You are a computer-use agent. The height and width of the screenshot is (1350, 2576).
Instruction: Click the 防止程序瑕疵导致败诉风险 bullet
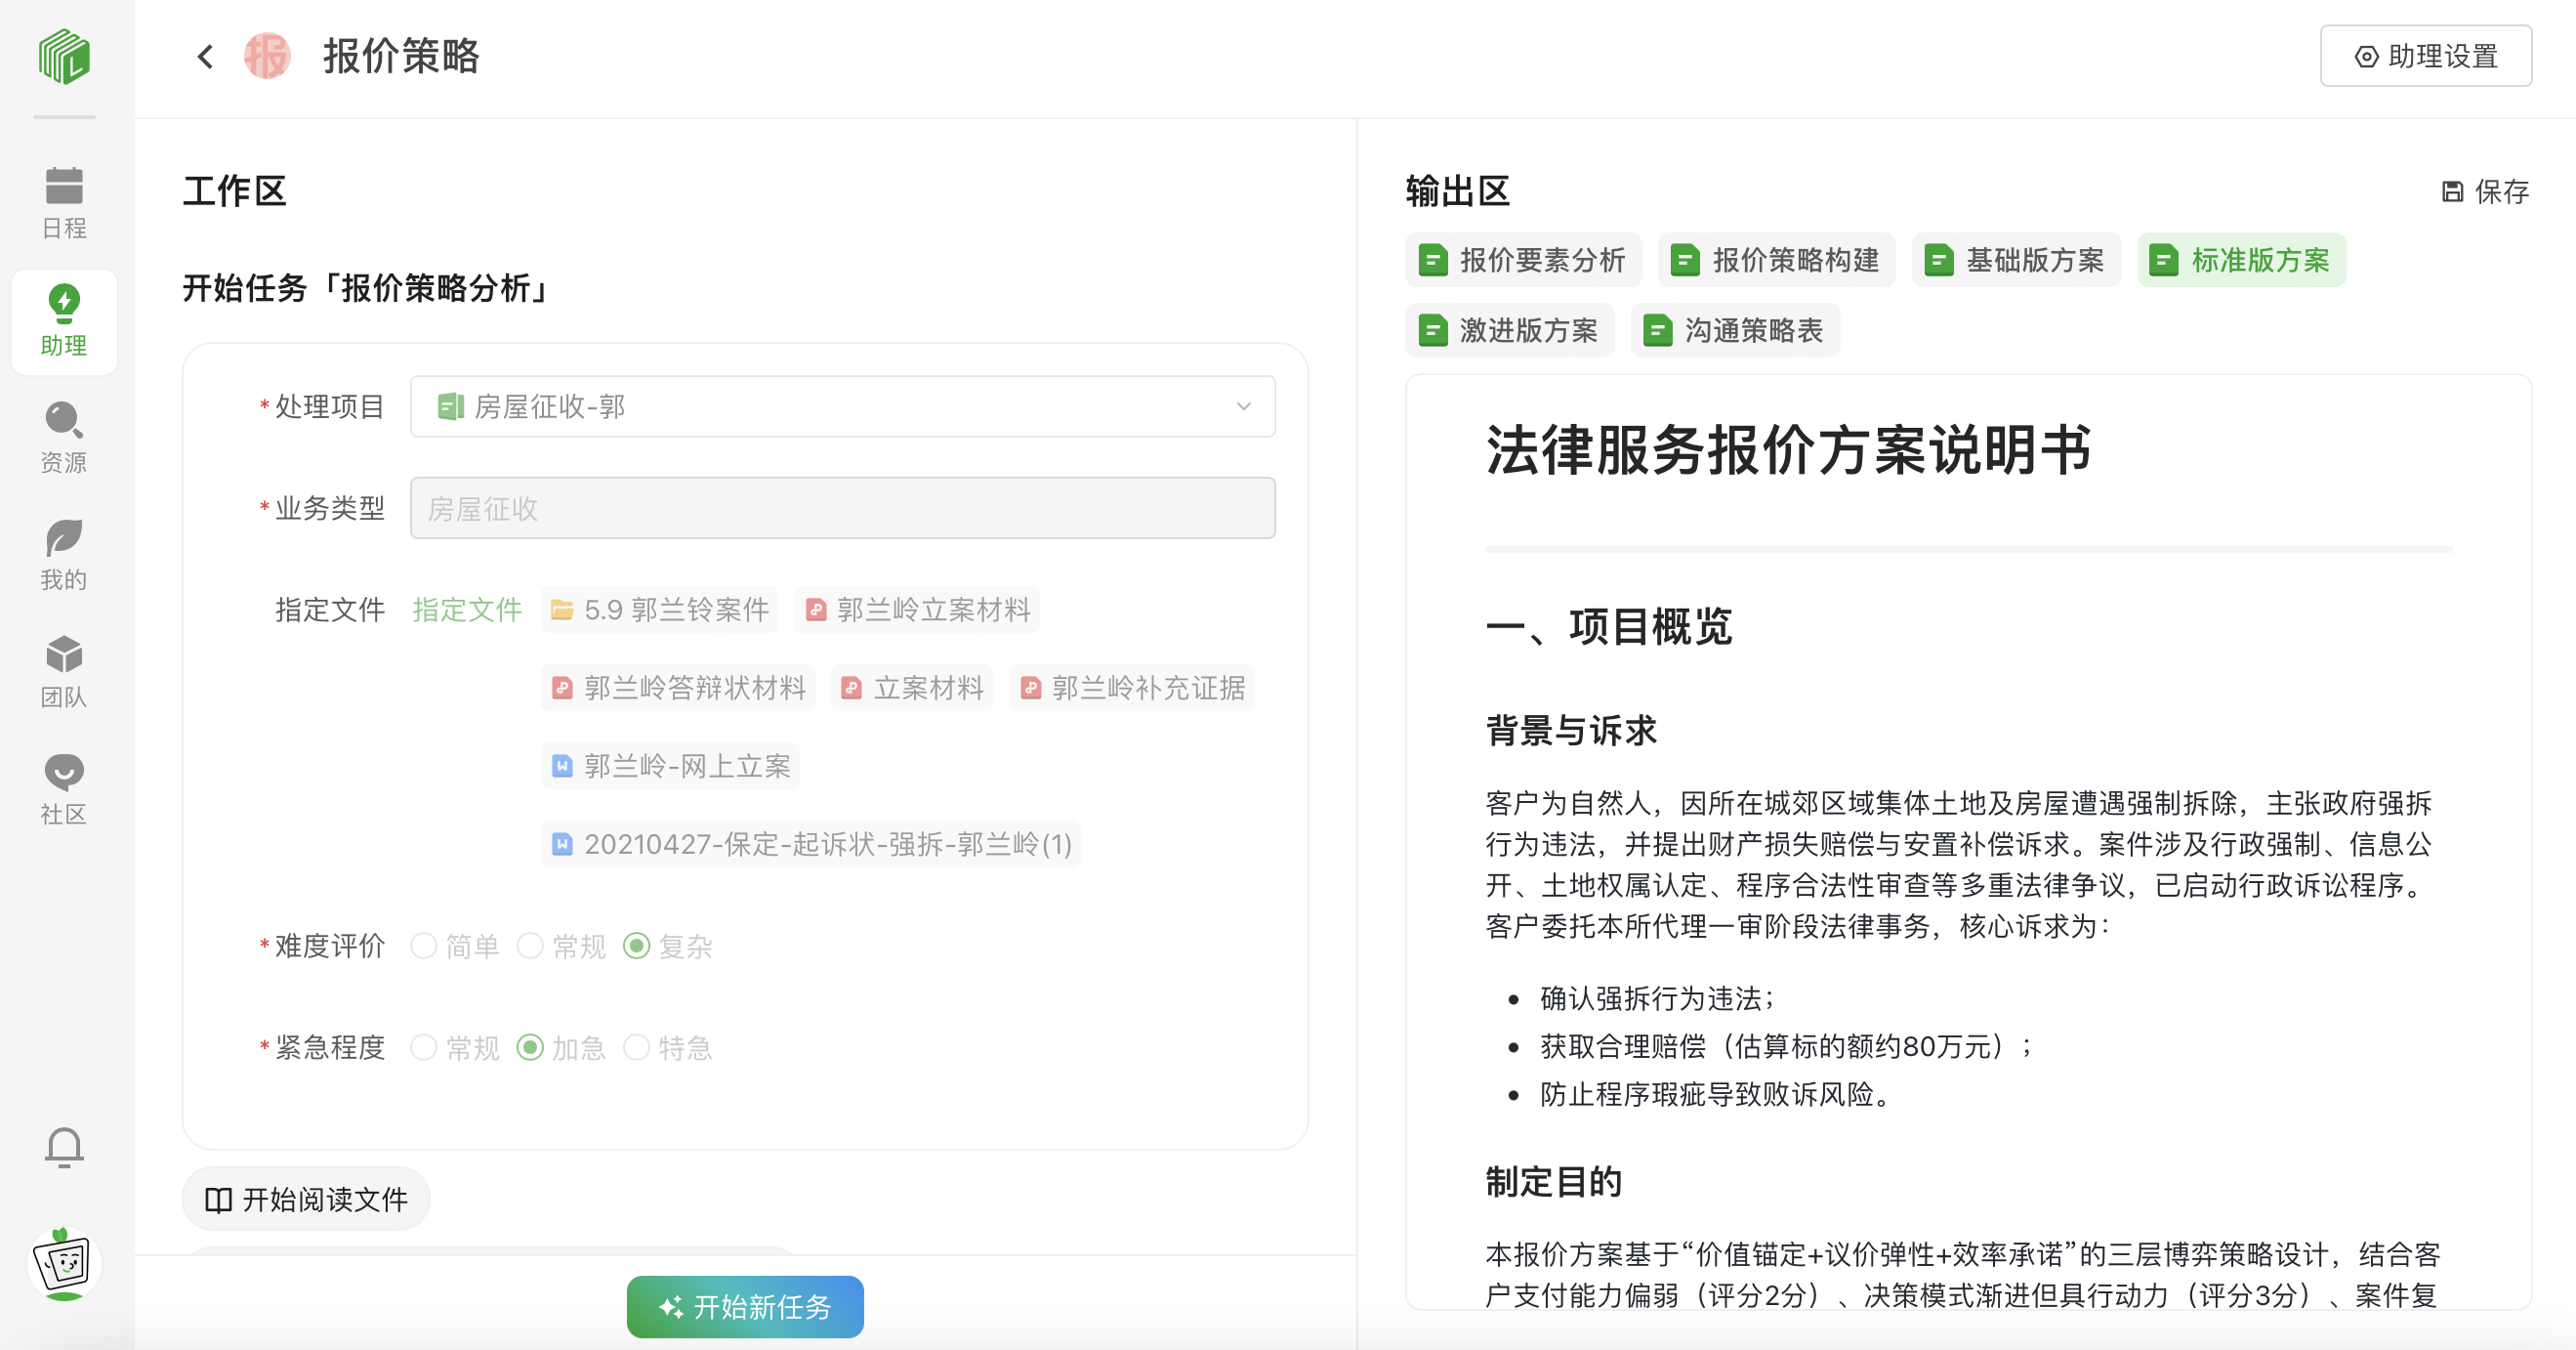click(1717, 1094)
